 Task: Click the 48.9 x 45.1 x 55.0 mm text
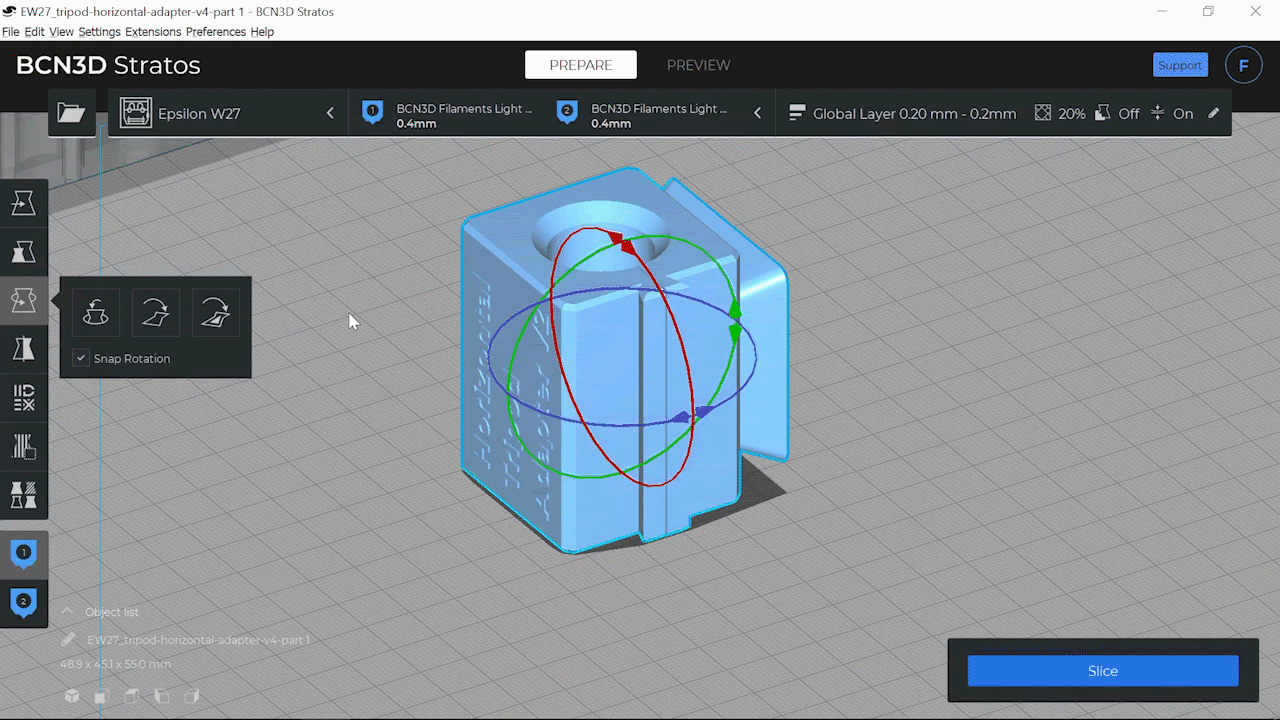pyautogui.click(x=115, y=664)
